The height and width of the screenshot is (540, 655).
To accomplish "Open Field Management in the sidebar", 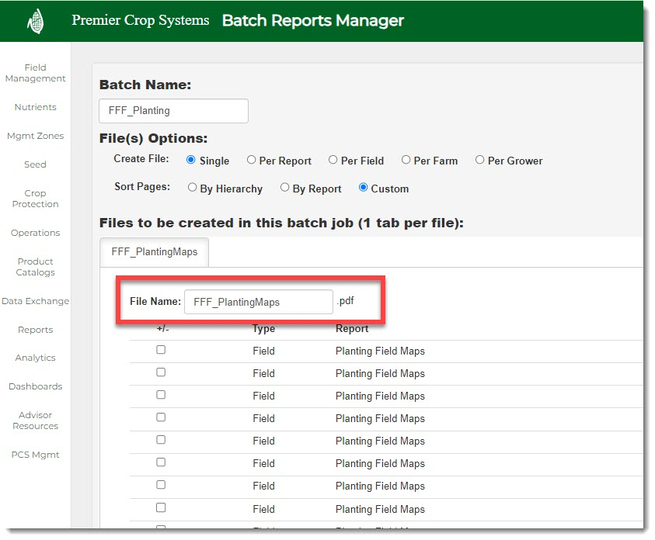I will (35, 73).
